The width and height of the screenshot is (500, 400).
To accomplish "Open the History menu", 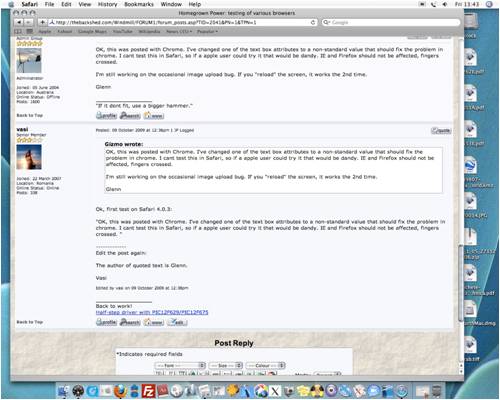I will (x=107, y=4).
